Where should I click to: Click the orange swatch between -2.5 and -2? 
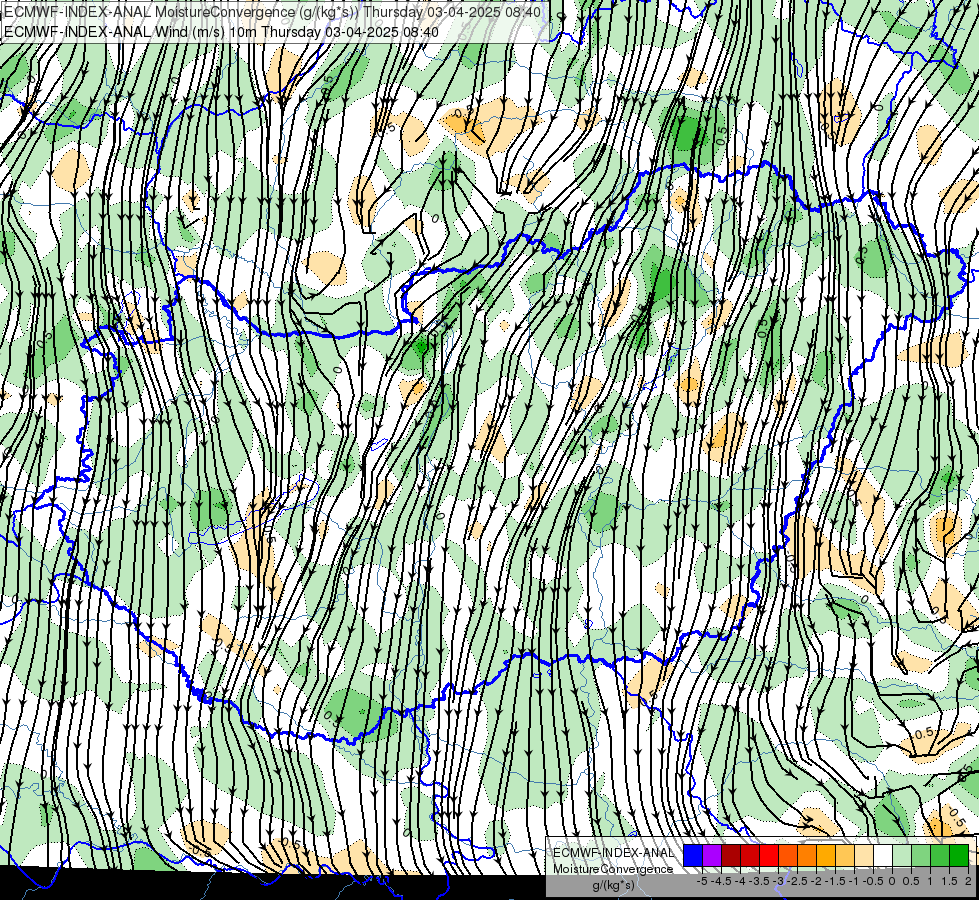(x=807, y=856)
